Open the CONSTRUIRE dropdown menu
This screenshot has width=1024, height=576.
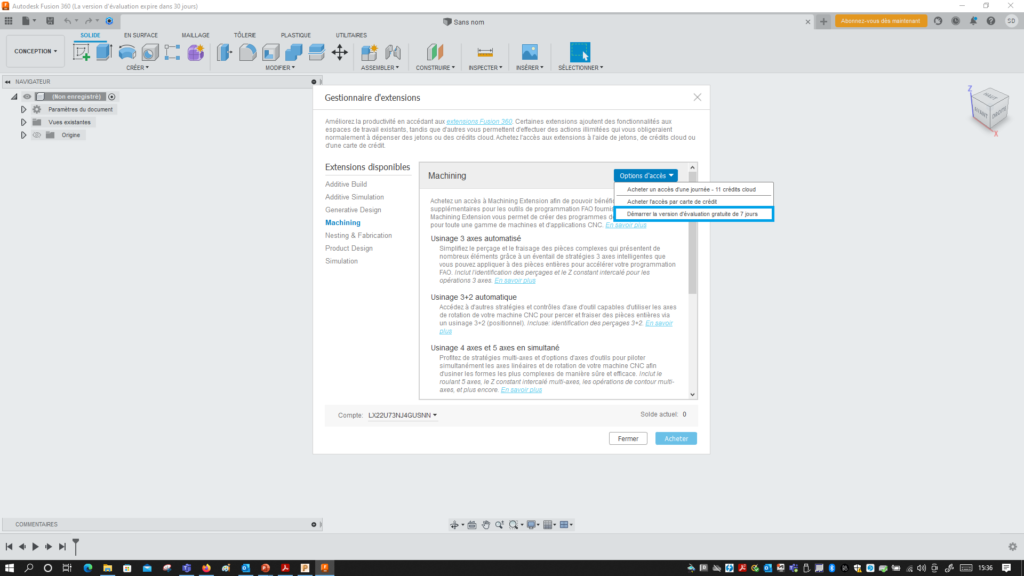(435, 67)
